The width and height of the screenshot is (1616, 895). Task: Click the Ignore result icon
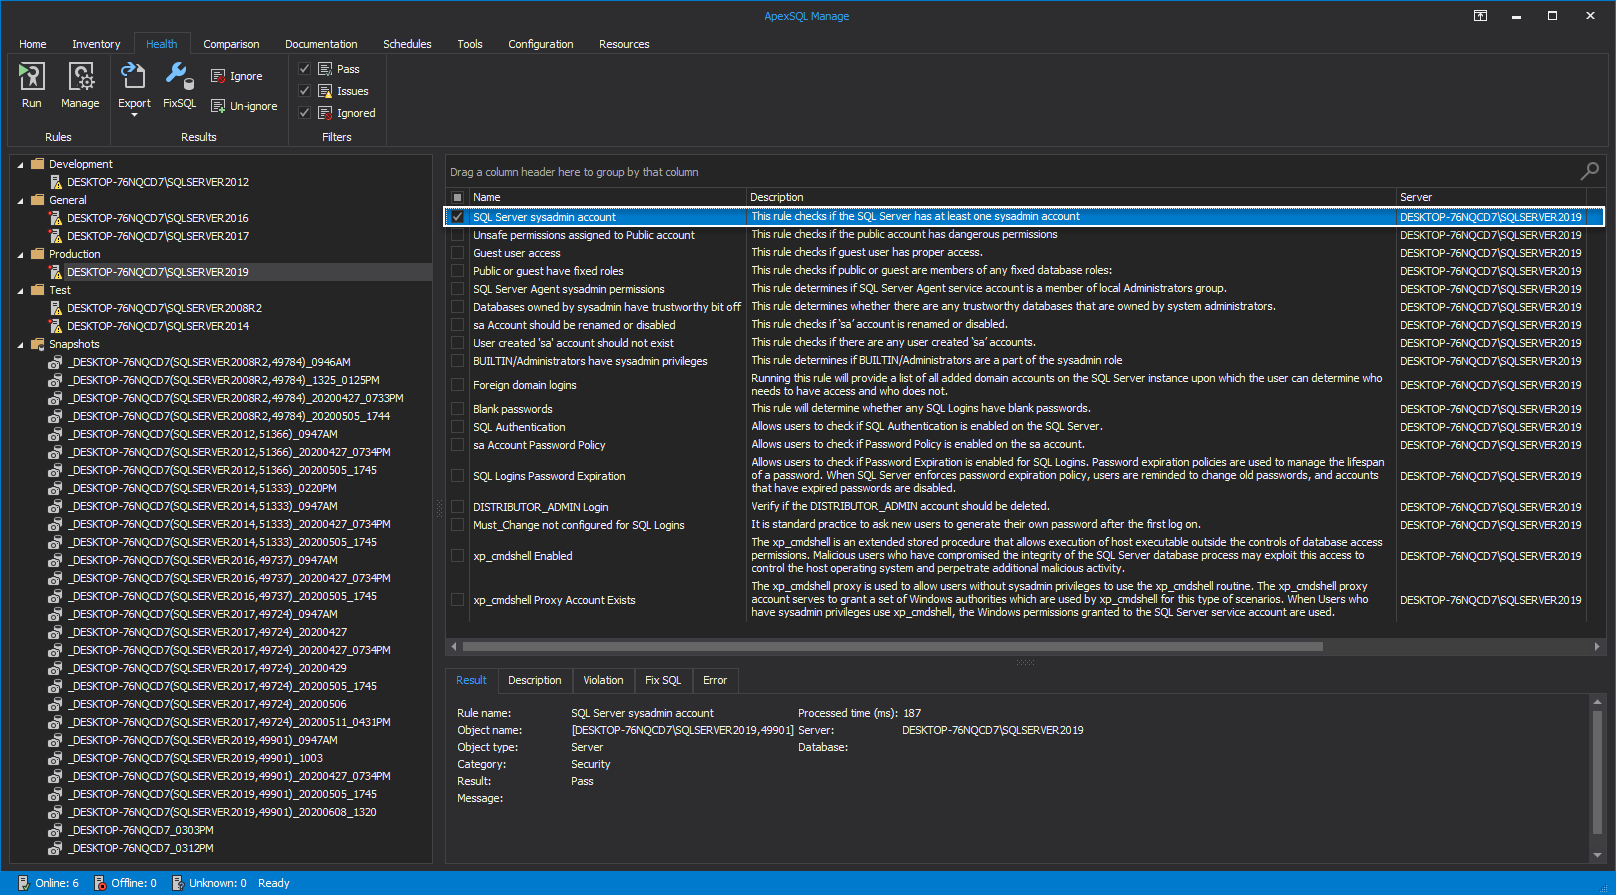(x=218, y=76)
